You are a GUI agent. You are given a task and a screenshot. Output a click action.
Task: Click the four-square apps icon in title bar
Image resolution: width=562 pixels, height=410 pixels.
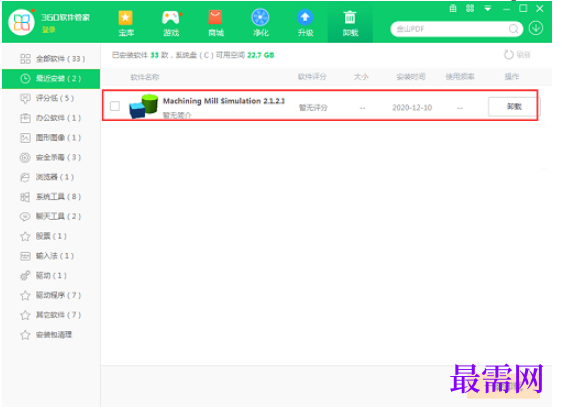(470, 8)
